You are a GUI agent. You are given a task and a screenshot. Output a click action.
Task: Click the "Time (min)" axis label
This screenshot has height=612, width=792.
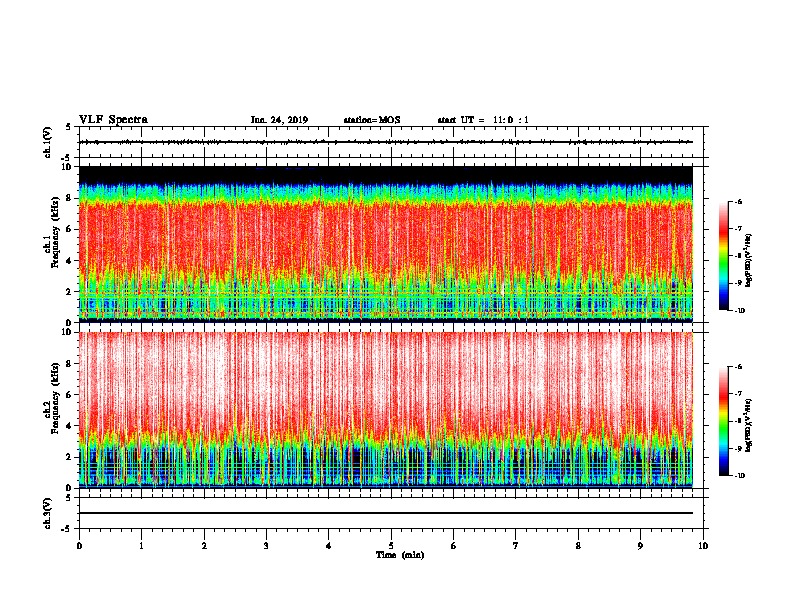[x=400, y=555]
